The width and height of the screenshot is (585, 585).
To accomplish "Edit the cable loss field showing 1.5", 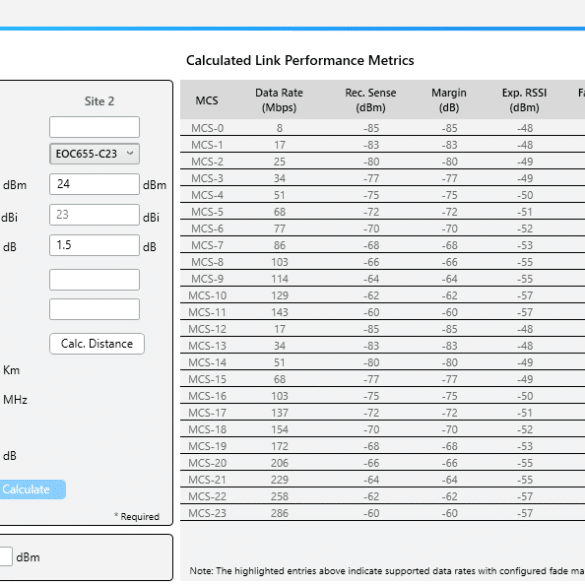I will pyautogui.click(x=94, y=245).
